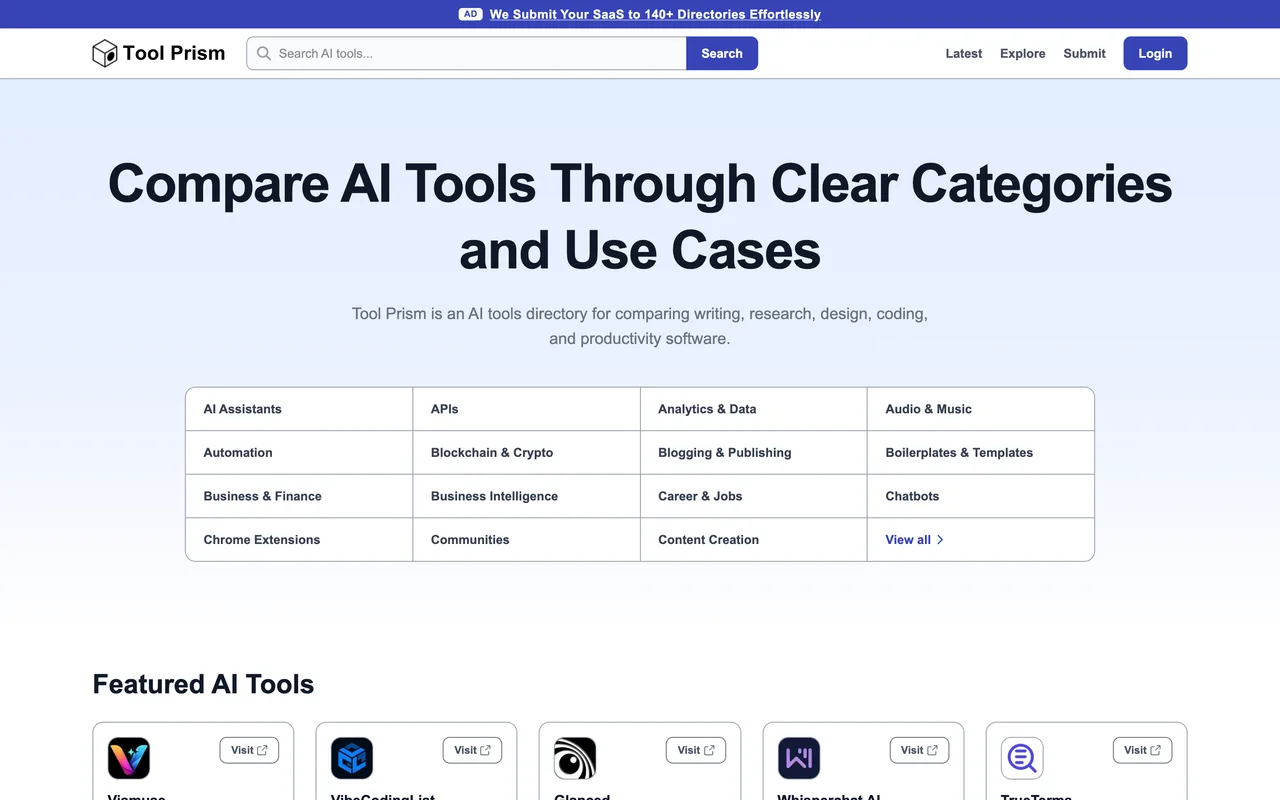Click Visit beside the purple magnifier logo
Viewport: 1280px width, 800px height.
coord(1142,750)
